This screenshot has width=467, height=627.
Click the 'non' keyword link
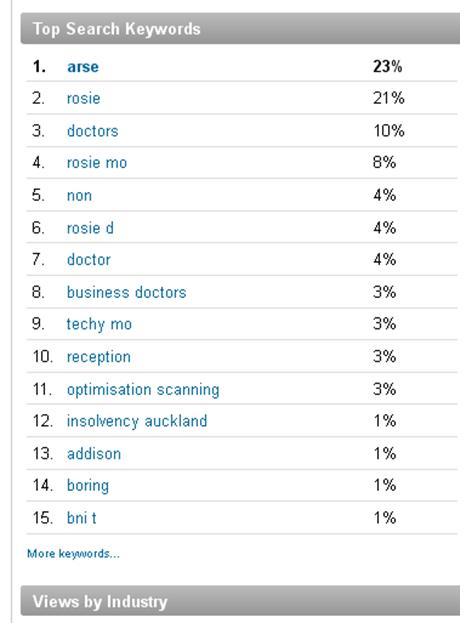(x=79, y=196)
